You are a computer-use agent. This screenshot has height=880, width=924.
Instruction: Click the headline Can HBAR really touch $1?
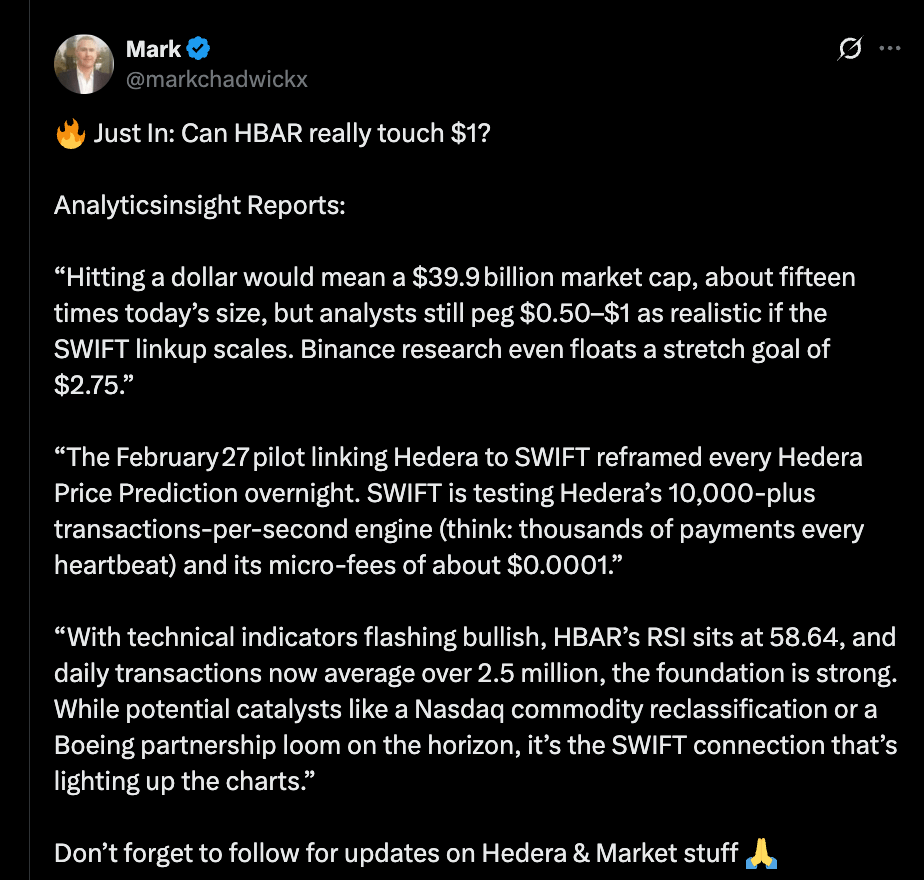point(336,133)
